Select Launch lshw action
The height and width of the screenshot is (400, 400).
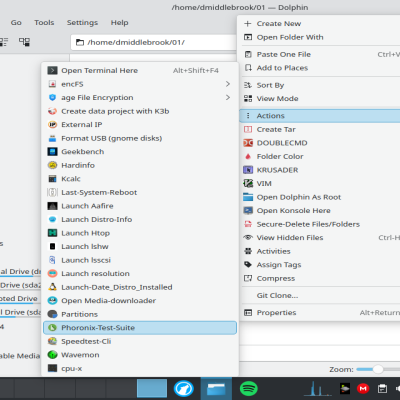(x=140, y=247)
